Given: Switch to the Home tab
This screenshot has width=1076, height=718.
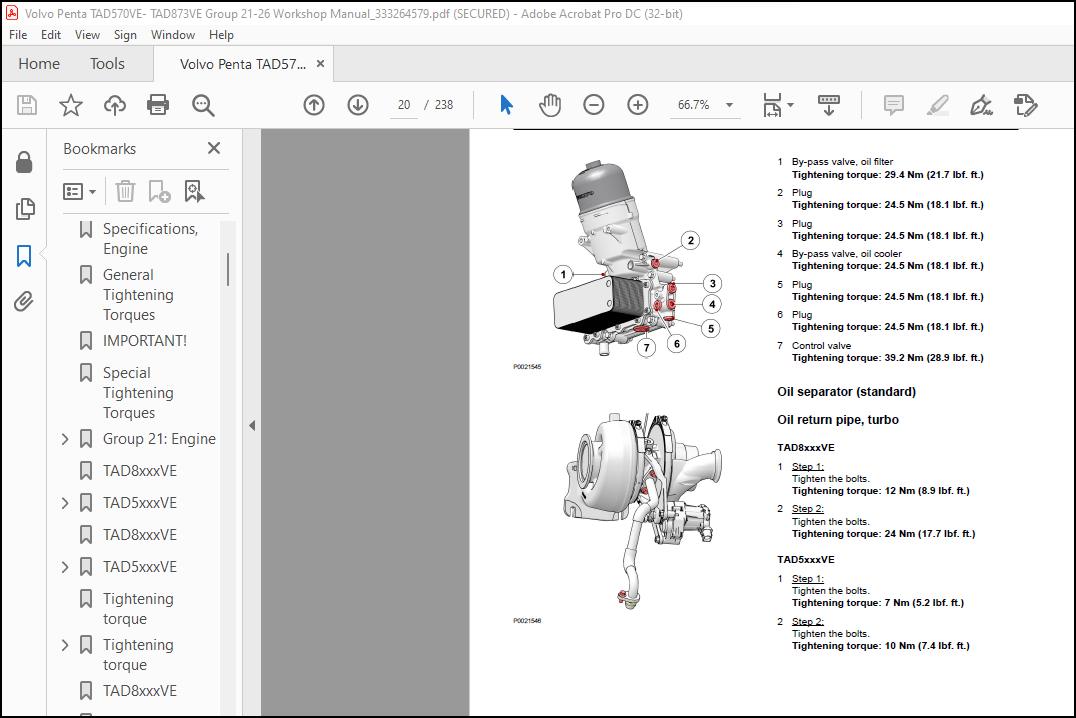Looking at the screenshot, I should [x=39, y=64].
